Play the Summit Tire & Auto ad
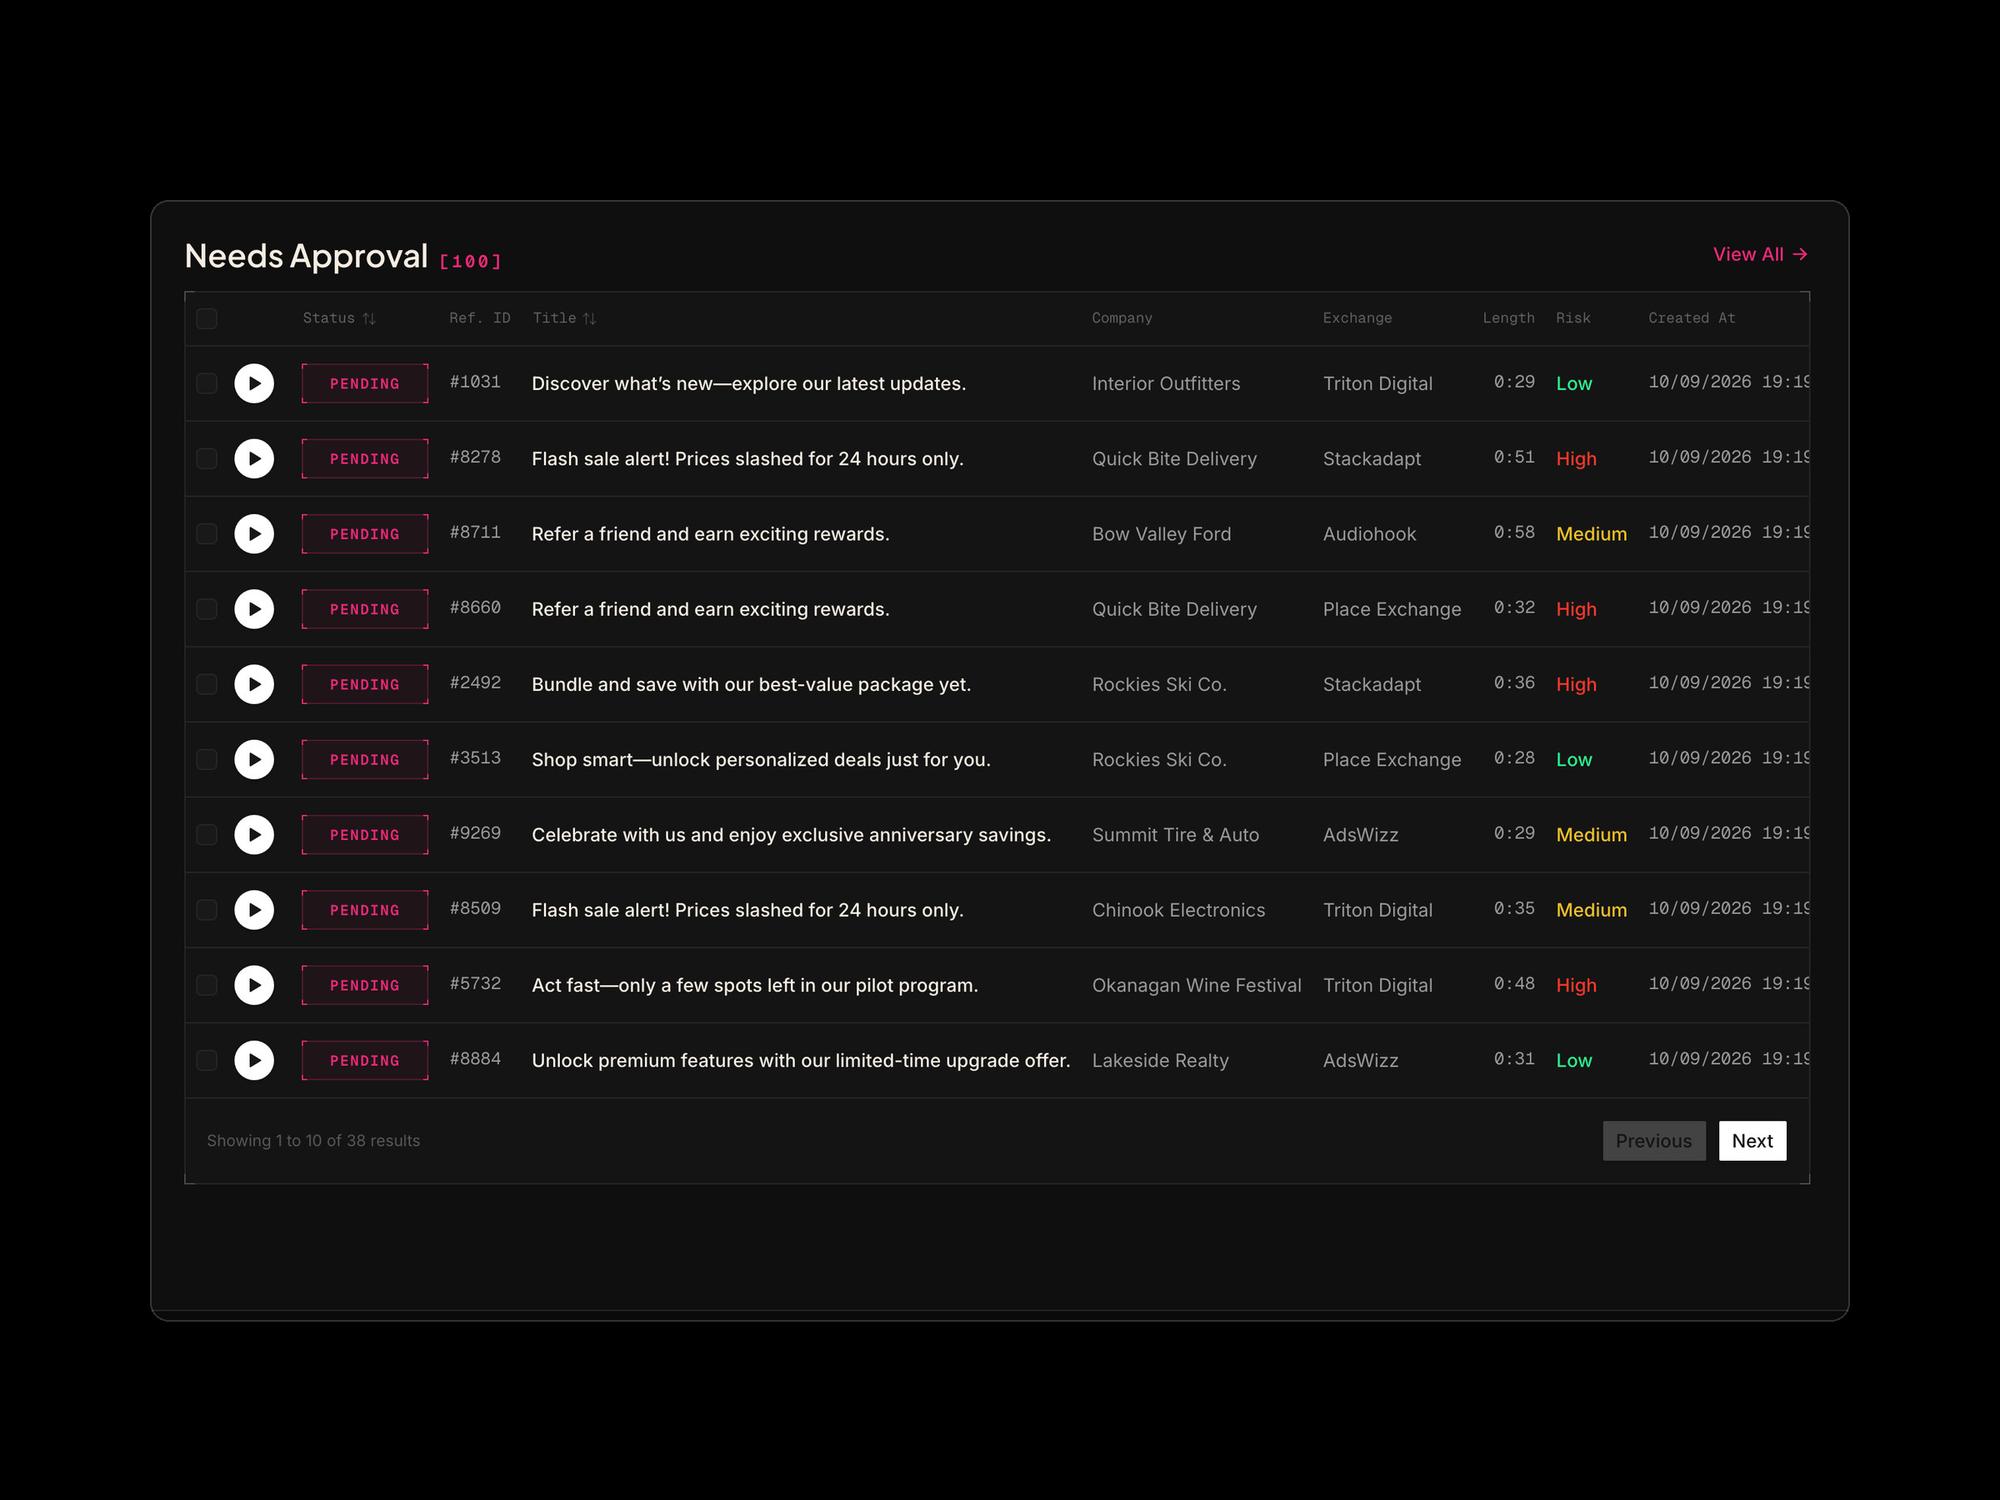Image resolution: width=2000 pixels, height=1500 pixels. click(x=254, y=835)
